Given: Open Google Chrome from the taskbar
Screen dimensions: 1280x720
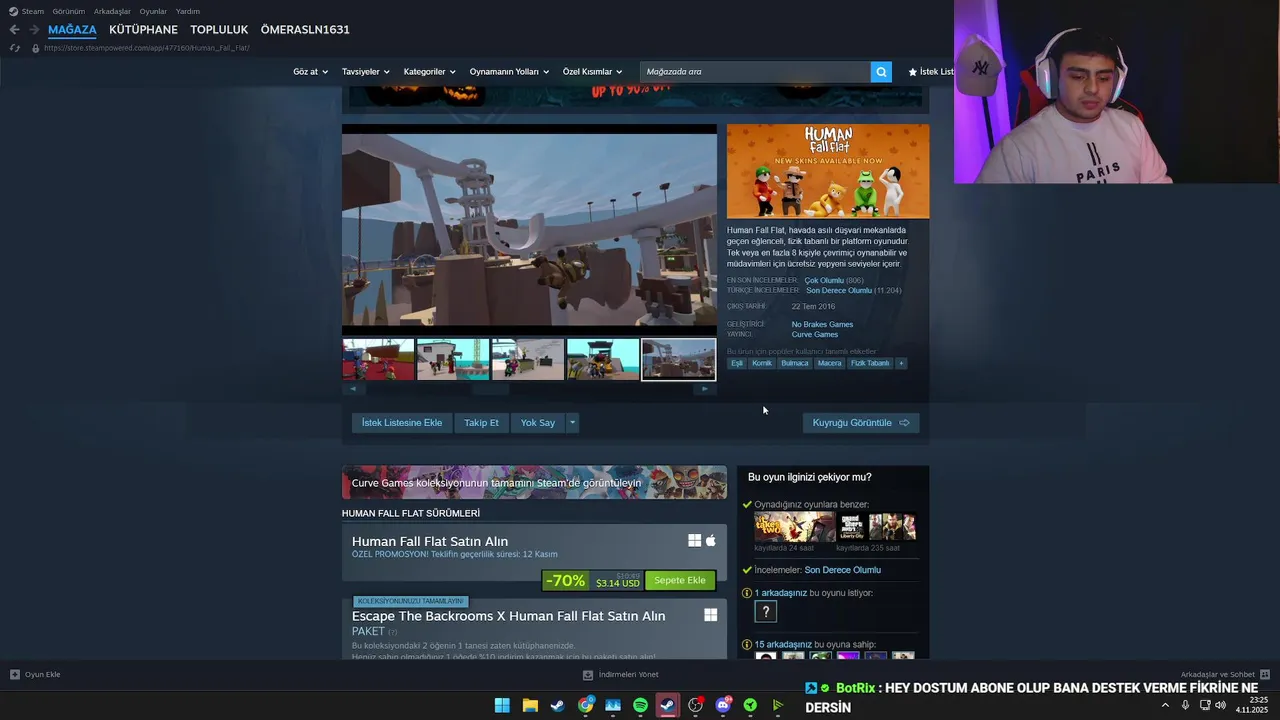Looking at the screenshot, I should (x=585, y=705).
